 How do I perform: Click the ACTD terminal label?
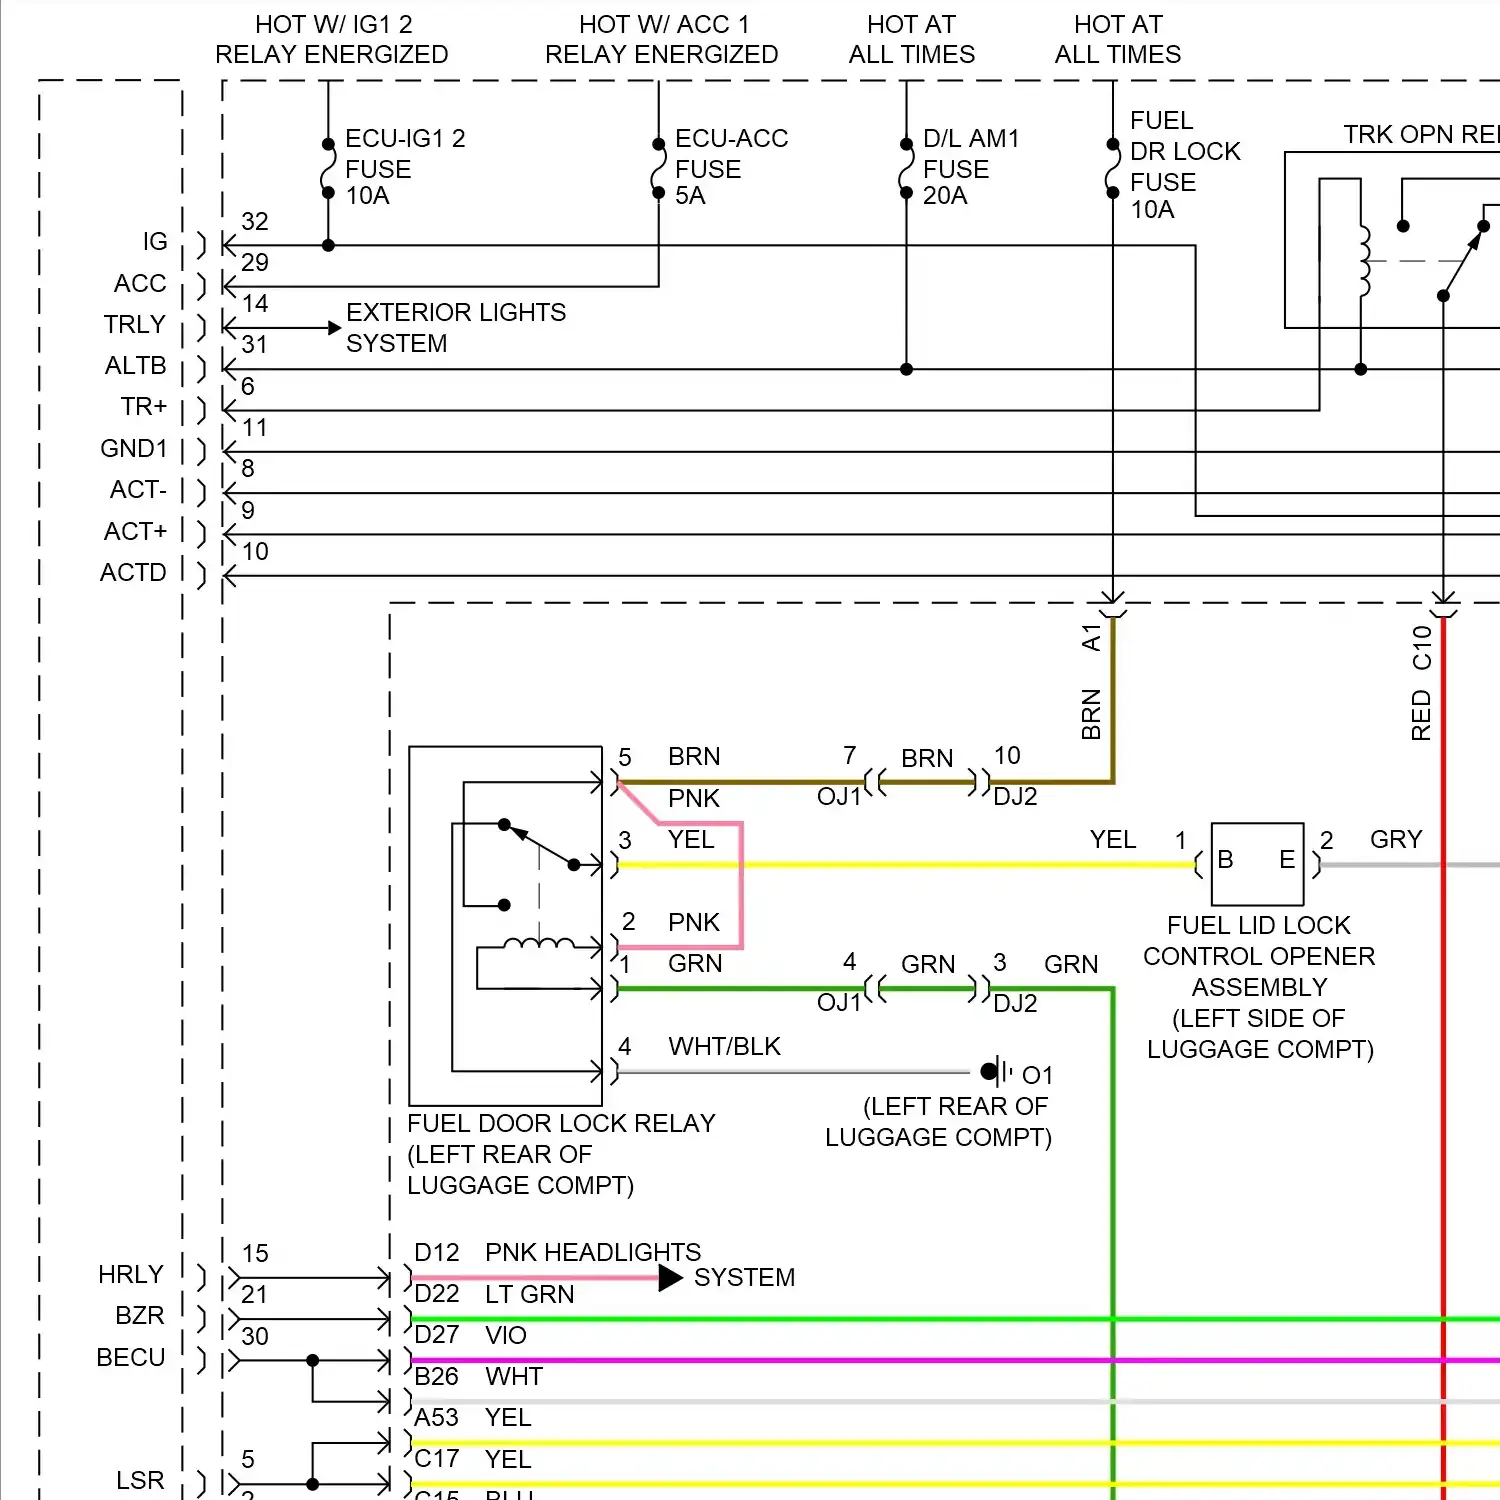pyautogui.click(x=133, y=573)
